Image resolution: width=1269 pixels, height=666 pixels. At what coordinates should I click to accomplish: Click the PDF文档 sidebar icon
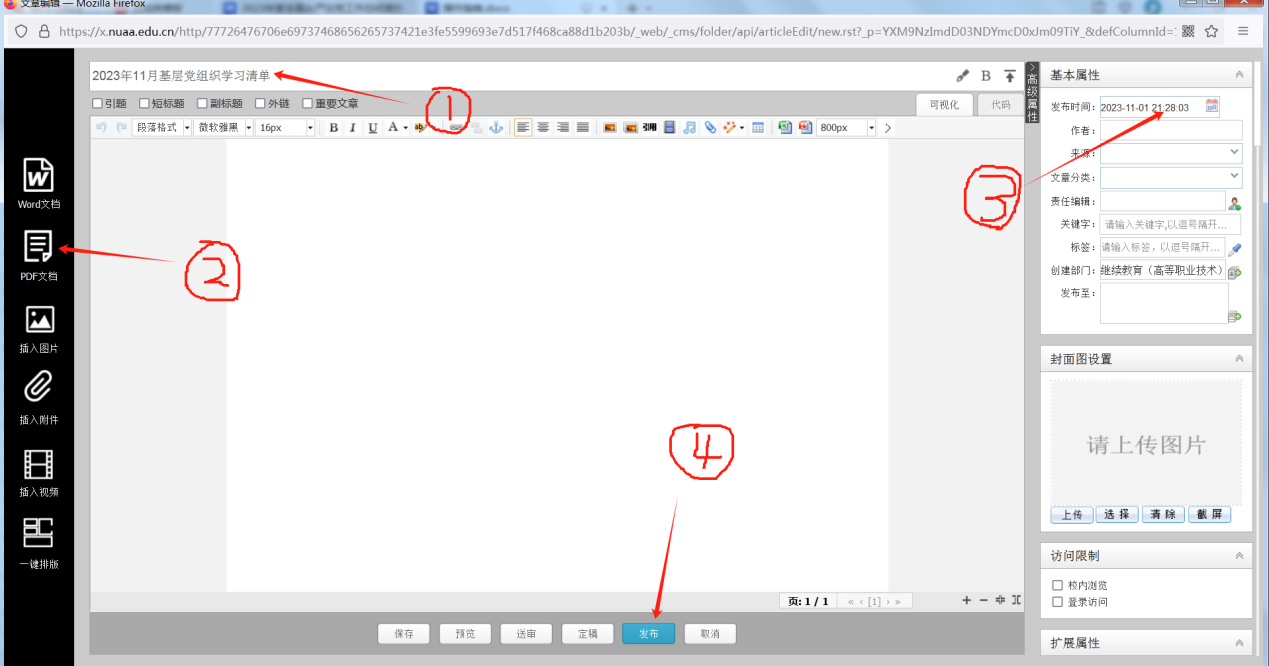[39, 247]
